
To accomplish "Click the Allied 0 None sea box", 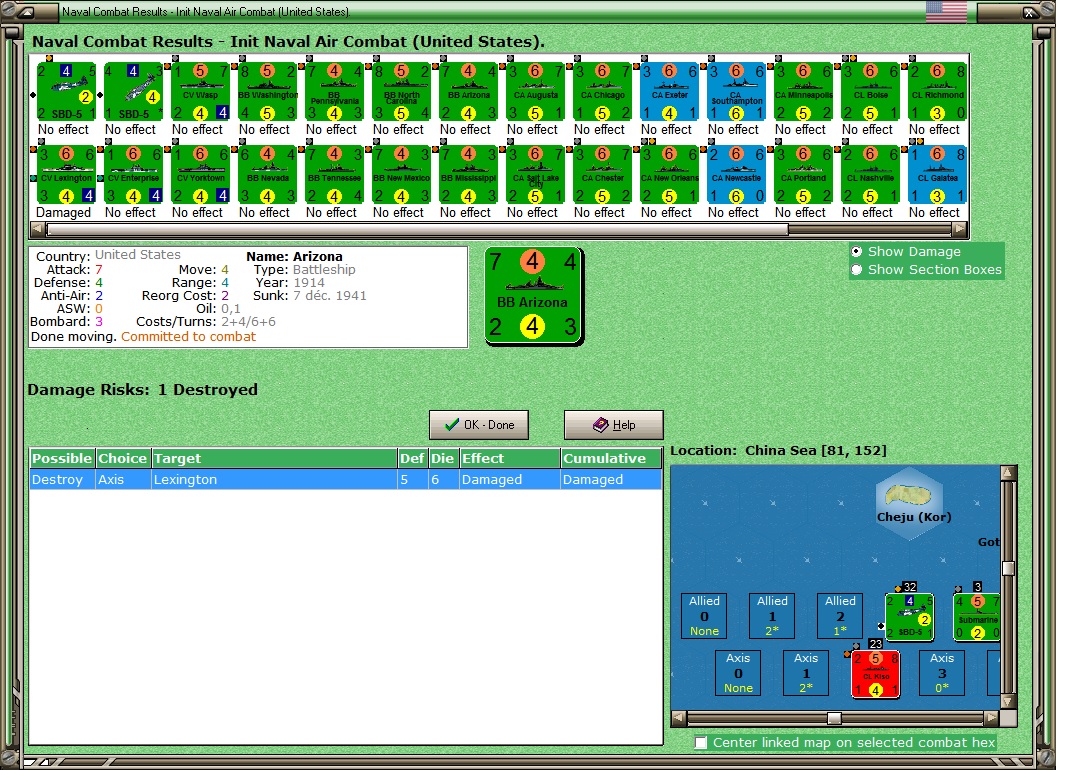I will 704,616.
